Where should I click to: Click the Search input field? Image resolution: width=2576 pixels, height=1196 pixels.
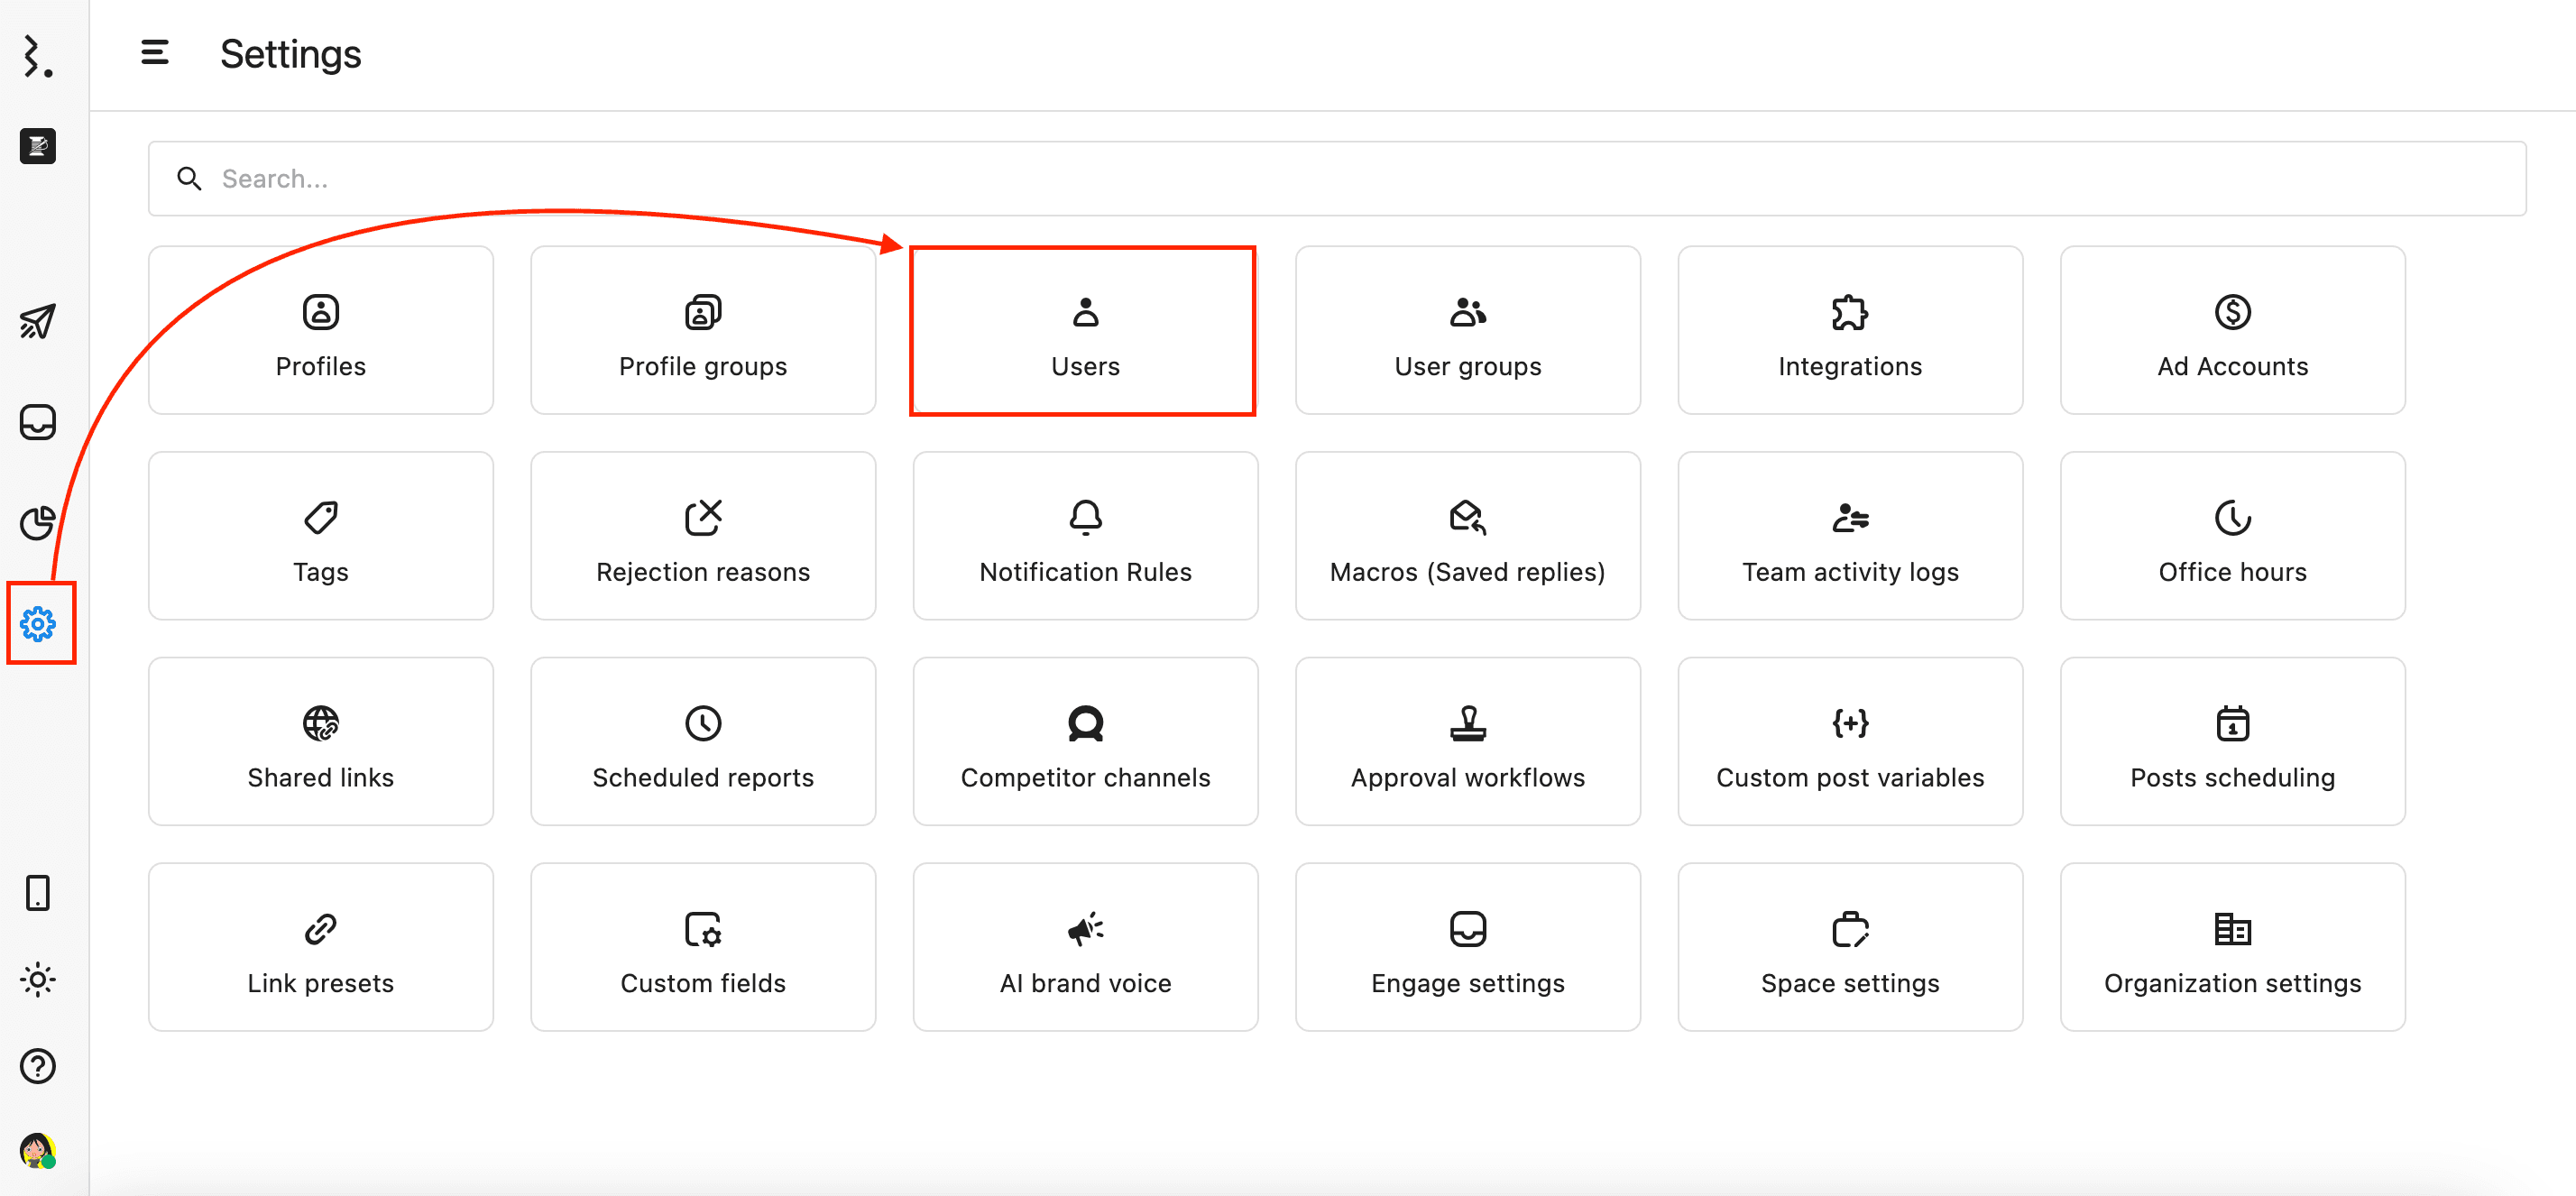[1336, 179]
